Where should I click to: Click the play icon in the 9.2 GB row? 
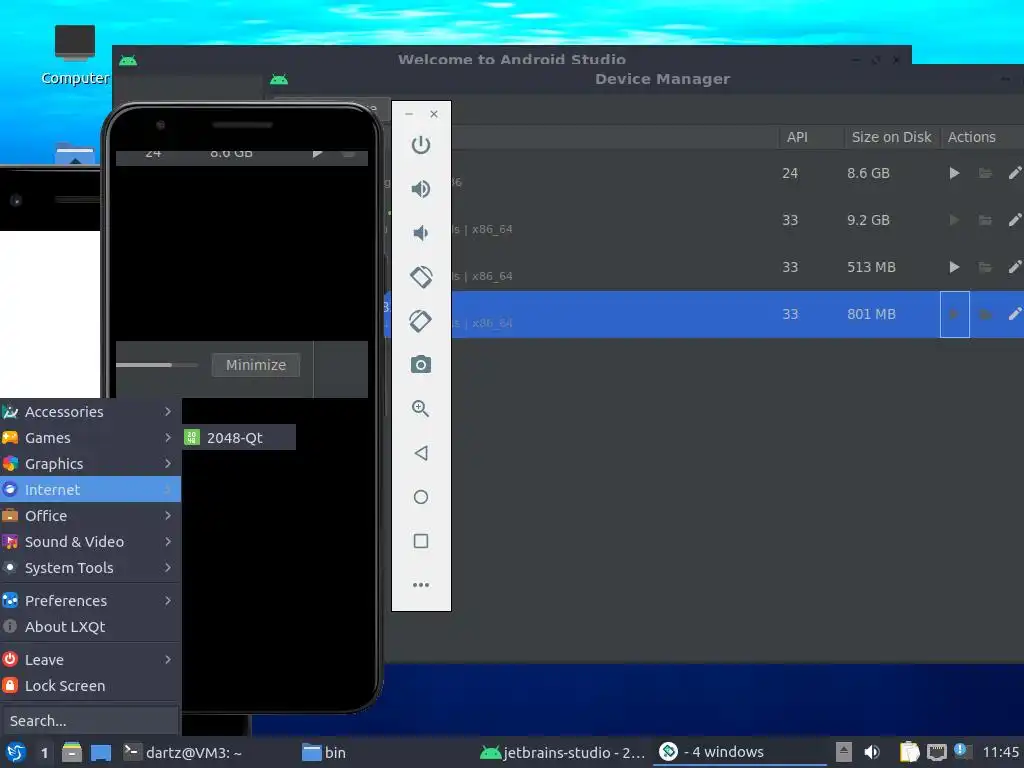[954, 220]
